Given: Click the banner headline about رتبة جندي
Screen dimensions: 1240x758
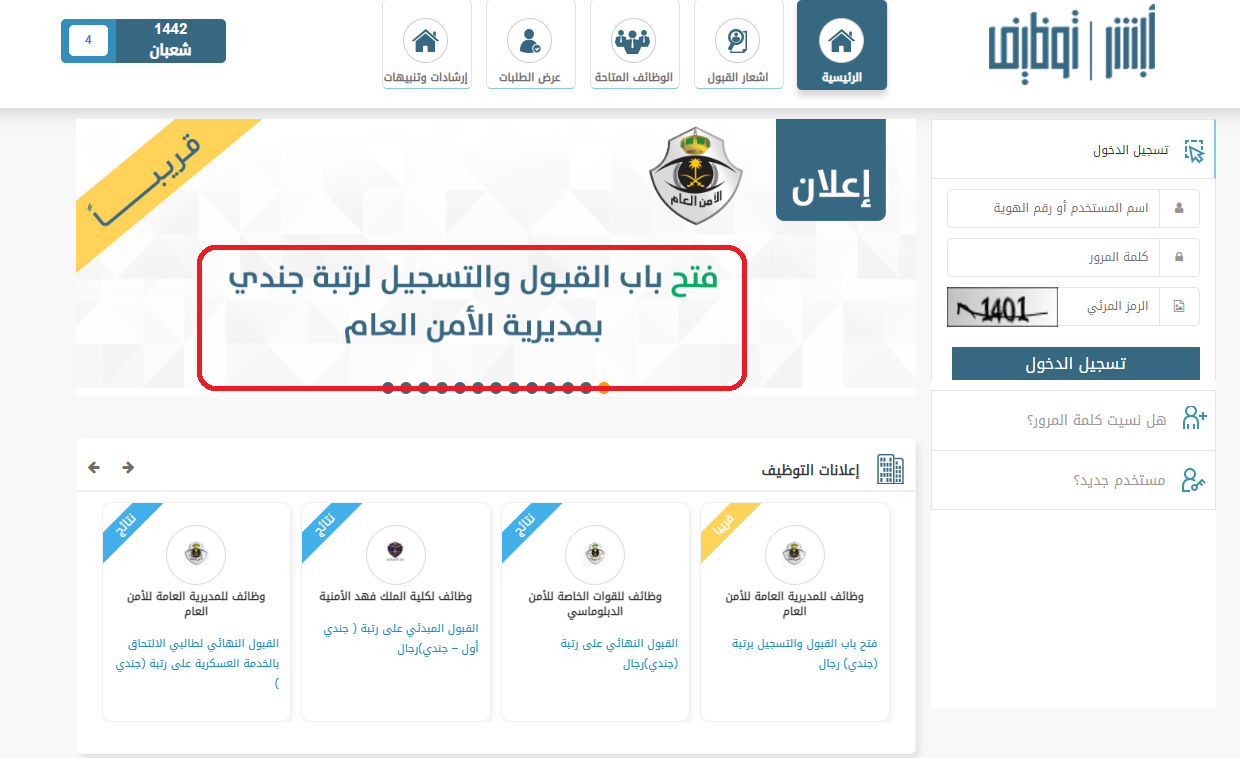Looking at the screenshot, I should 472,303.
